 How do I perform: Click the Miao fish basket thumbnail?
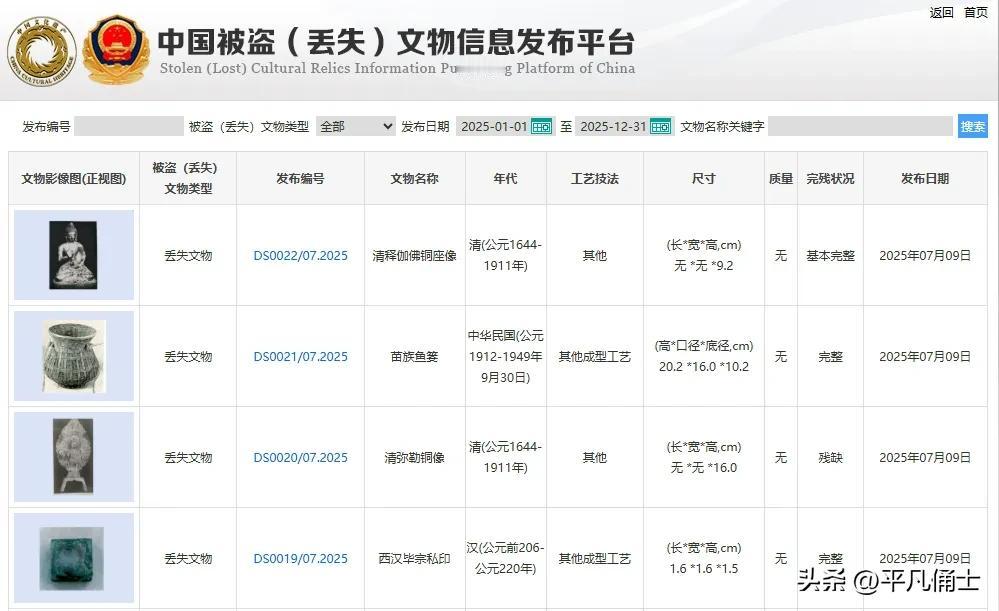pyautogui.click(x=72, y=356)
